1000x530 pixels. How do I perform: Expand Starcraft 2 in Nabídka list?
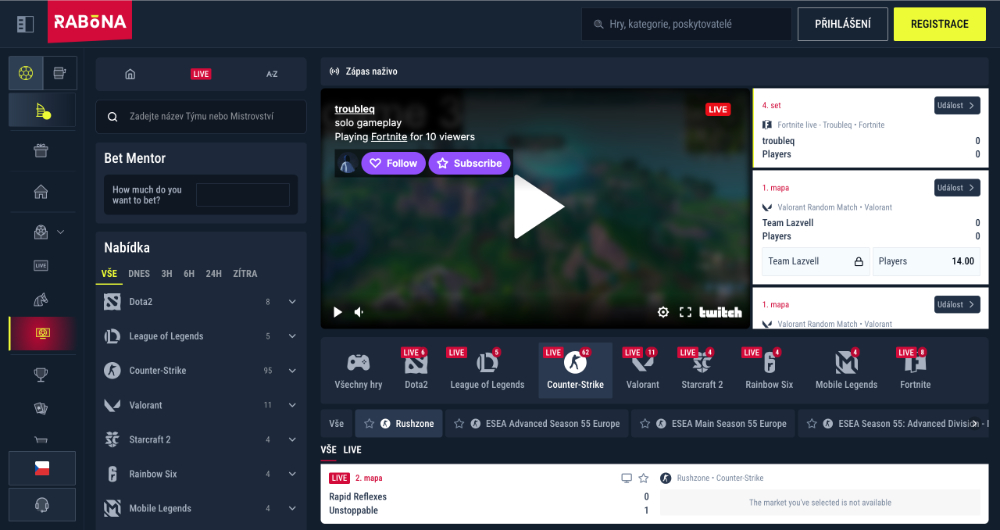tap(292, 439)
